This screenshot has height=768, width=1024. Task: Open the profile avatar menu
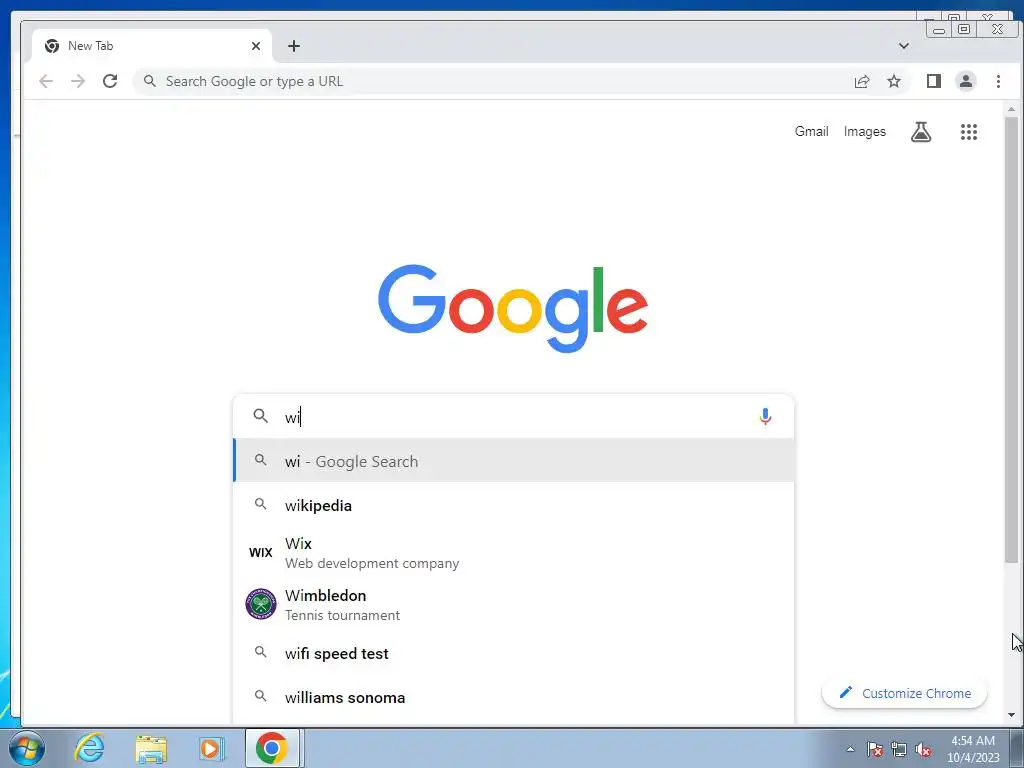point(965,81)
